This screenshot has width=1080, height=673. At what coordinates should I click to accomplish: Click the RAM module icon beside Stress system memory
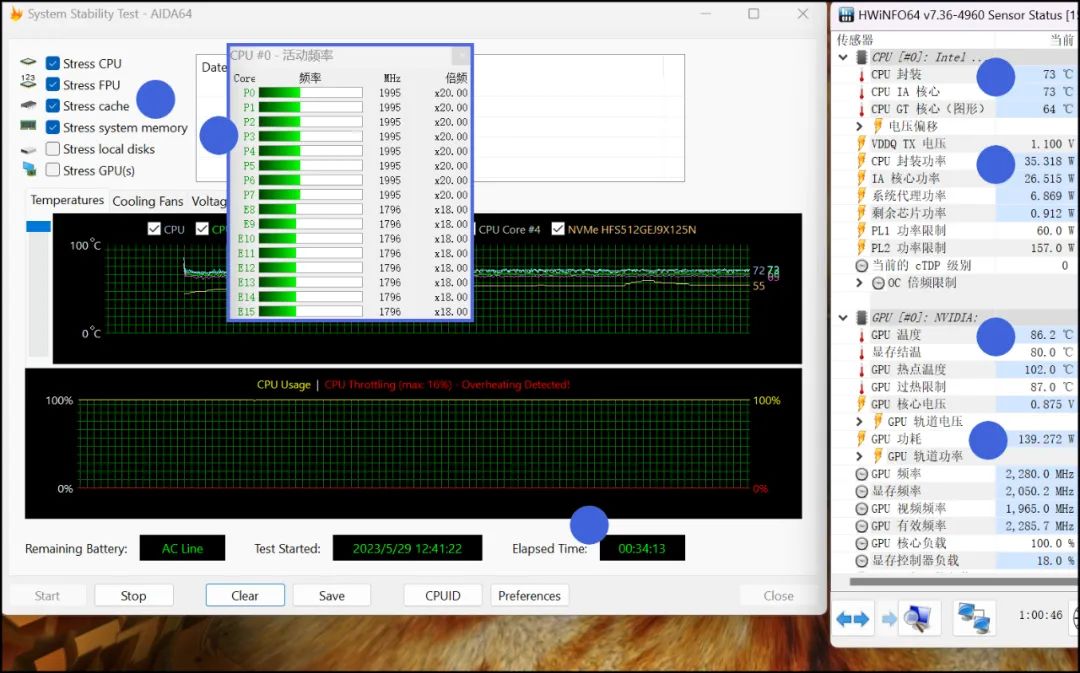click(x=28, y=127)
